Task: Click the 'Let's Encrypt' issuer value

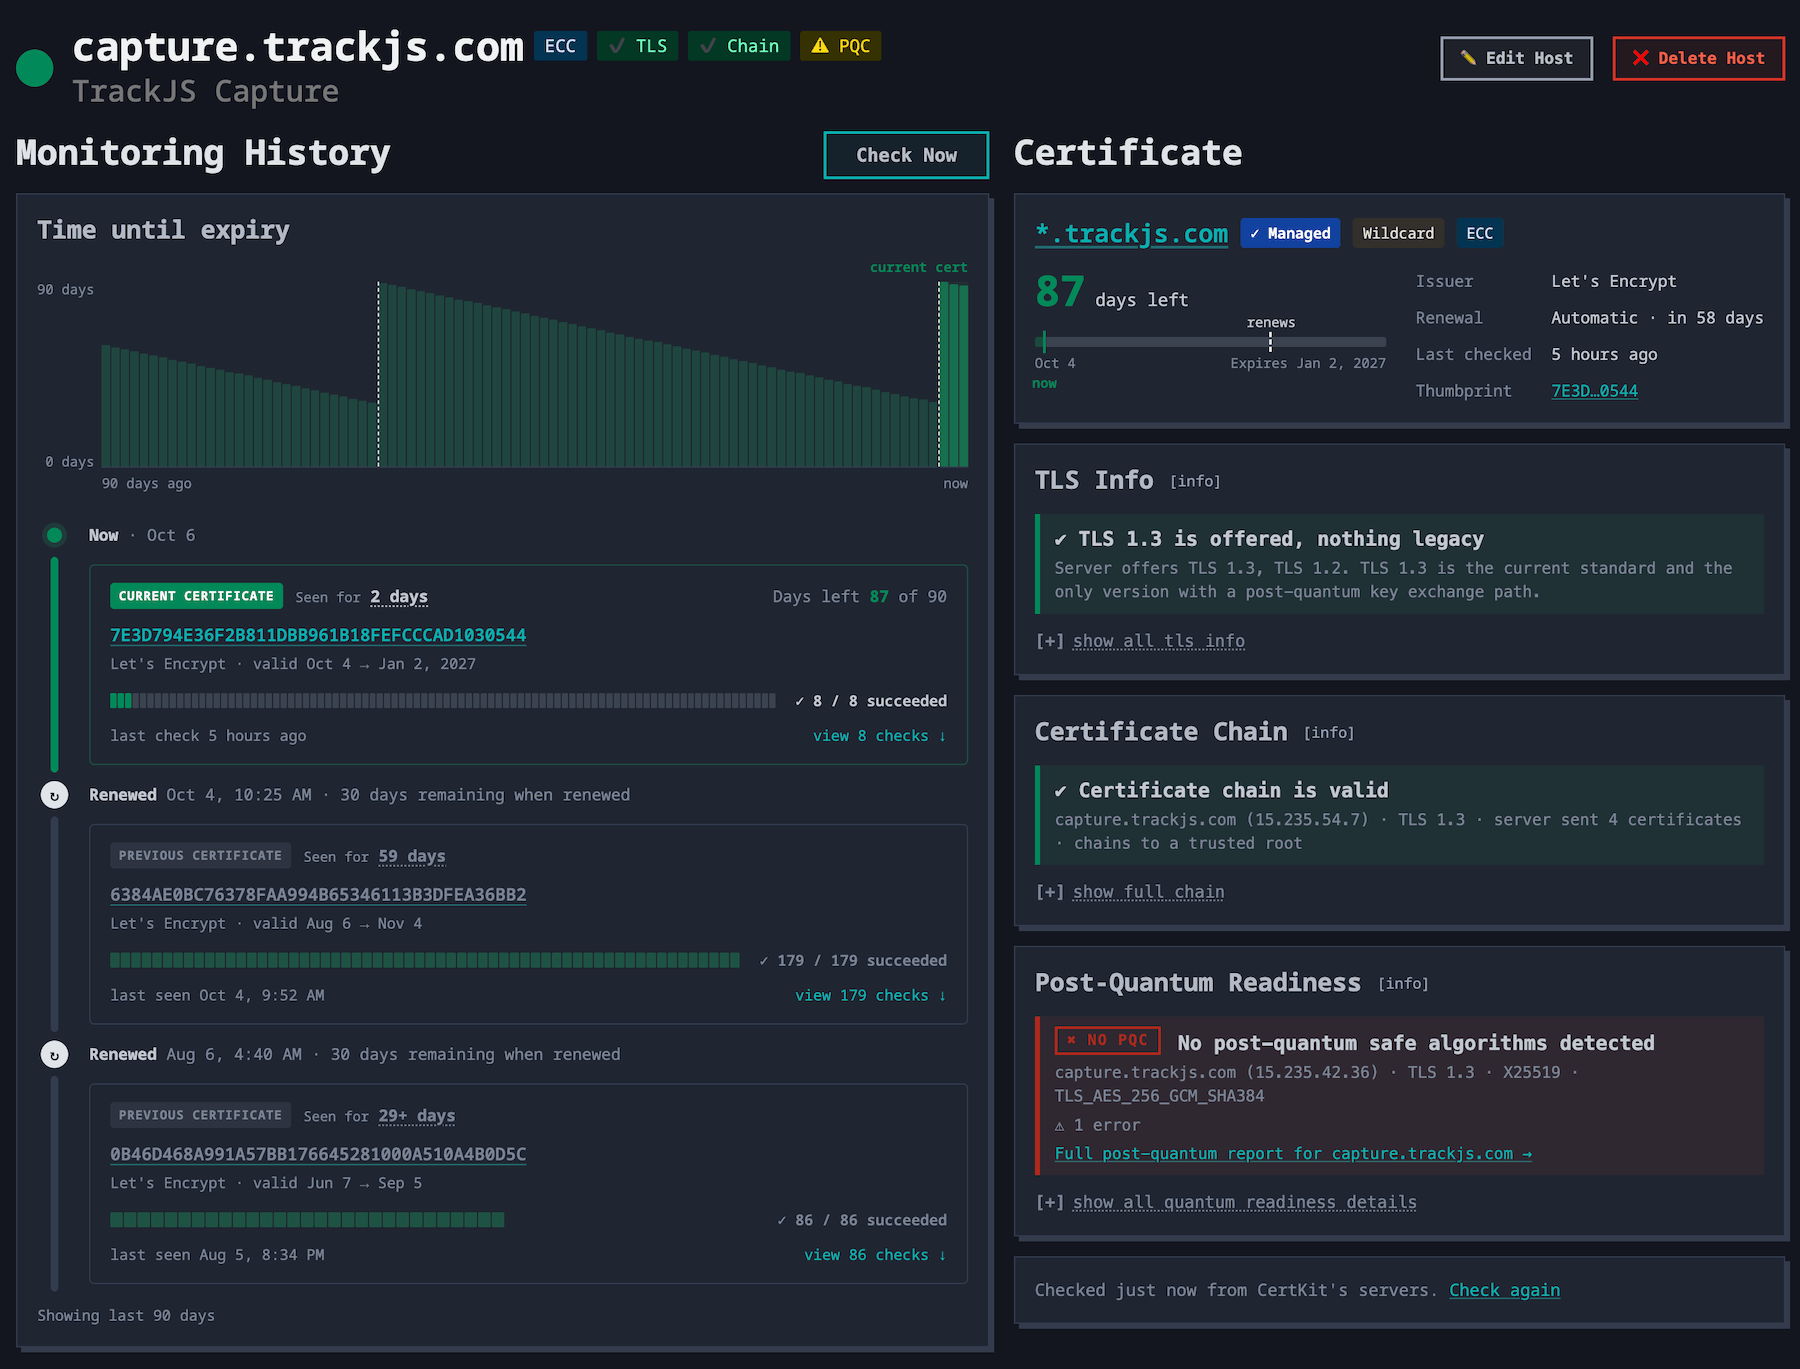Action: [1613, 282]
